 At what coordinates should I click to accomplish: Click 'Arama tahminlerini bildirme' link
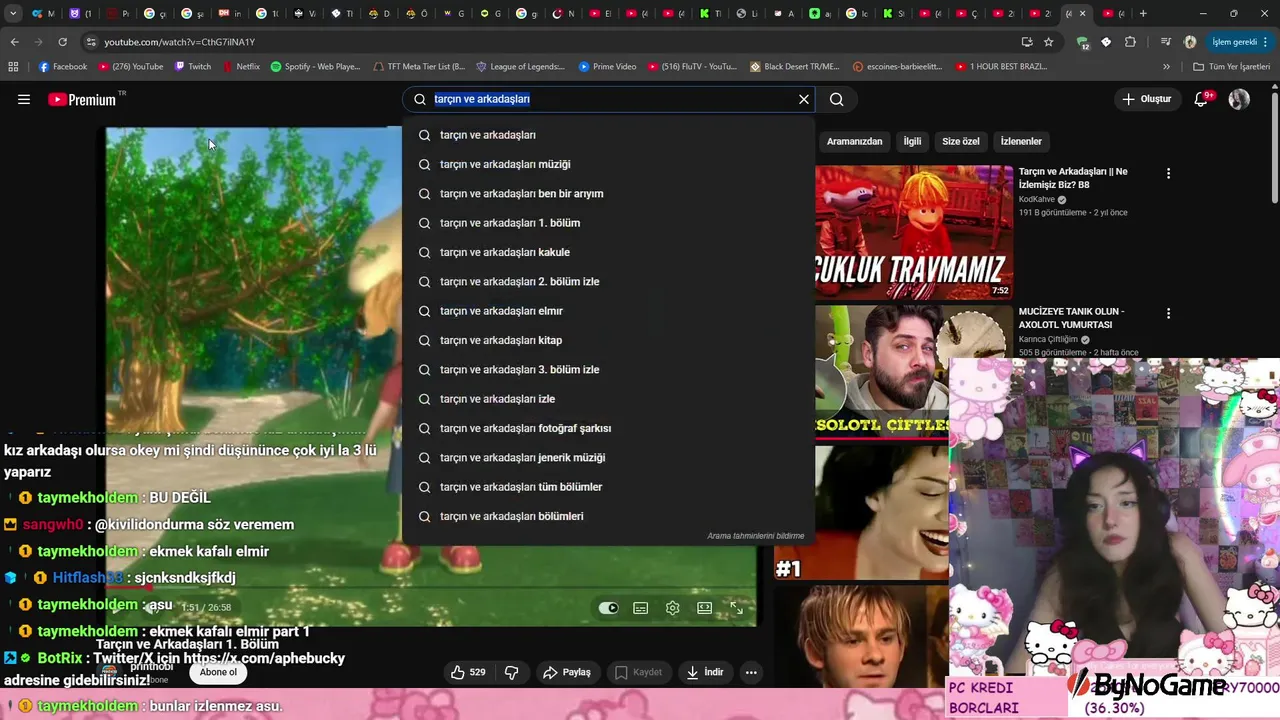point(755,536)
